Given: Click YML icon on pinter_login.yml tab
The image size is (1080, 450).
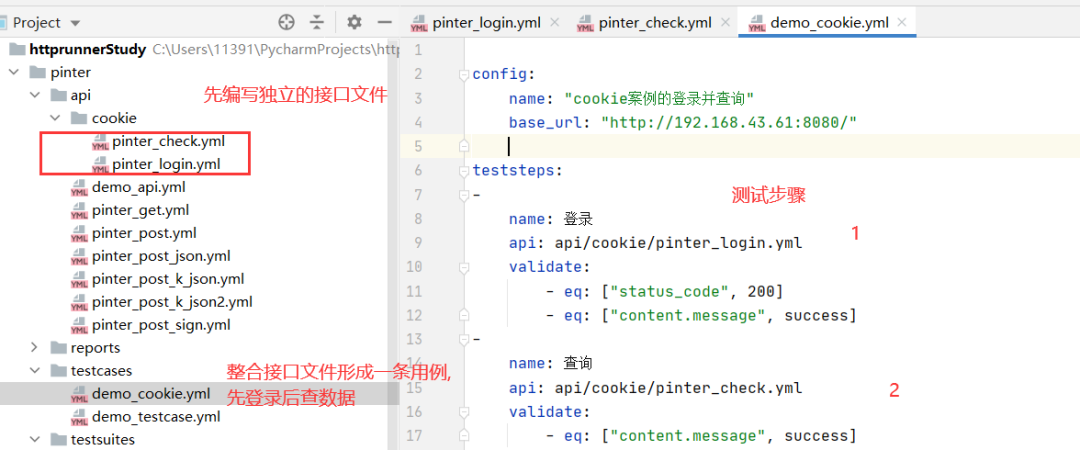Looking at the screenshot, I should pos(419,23).
